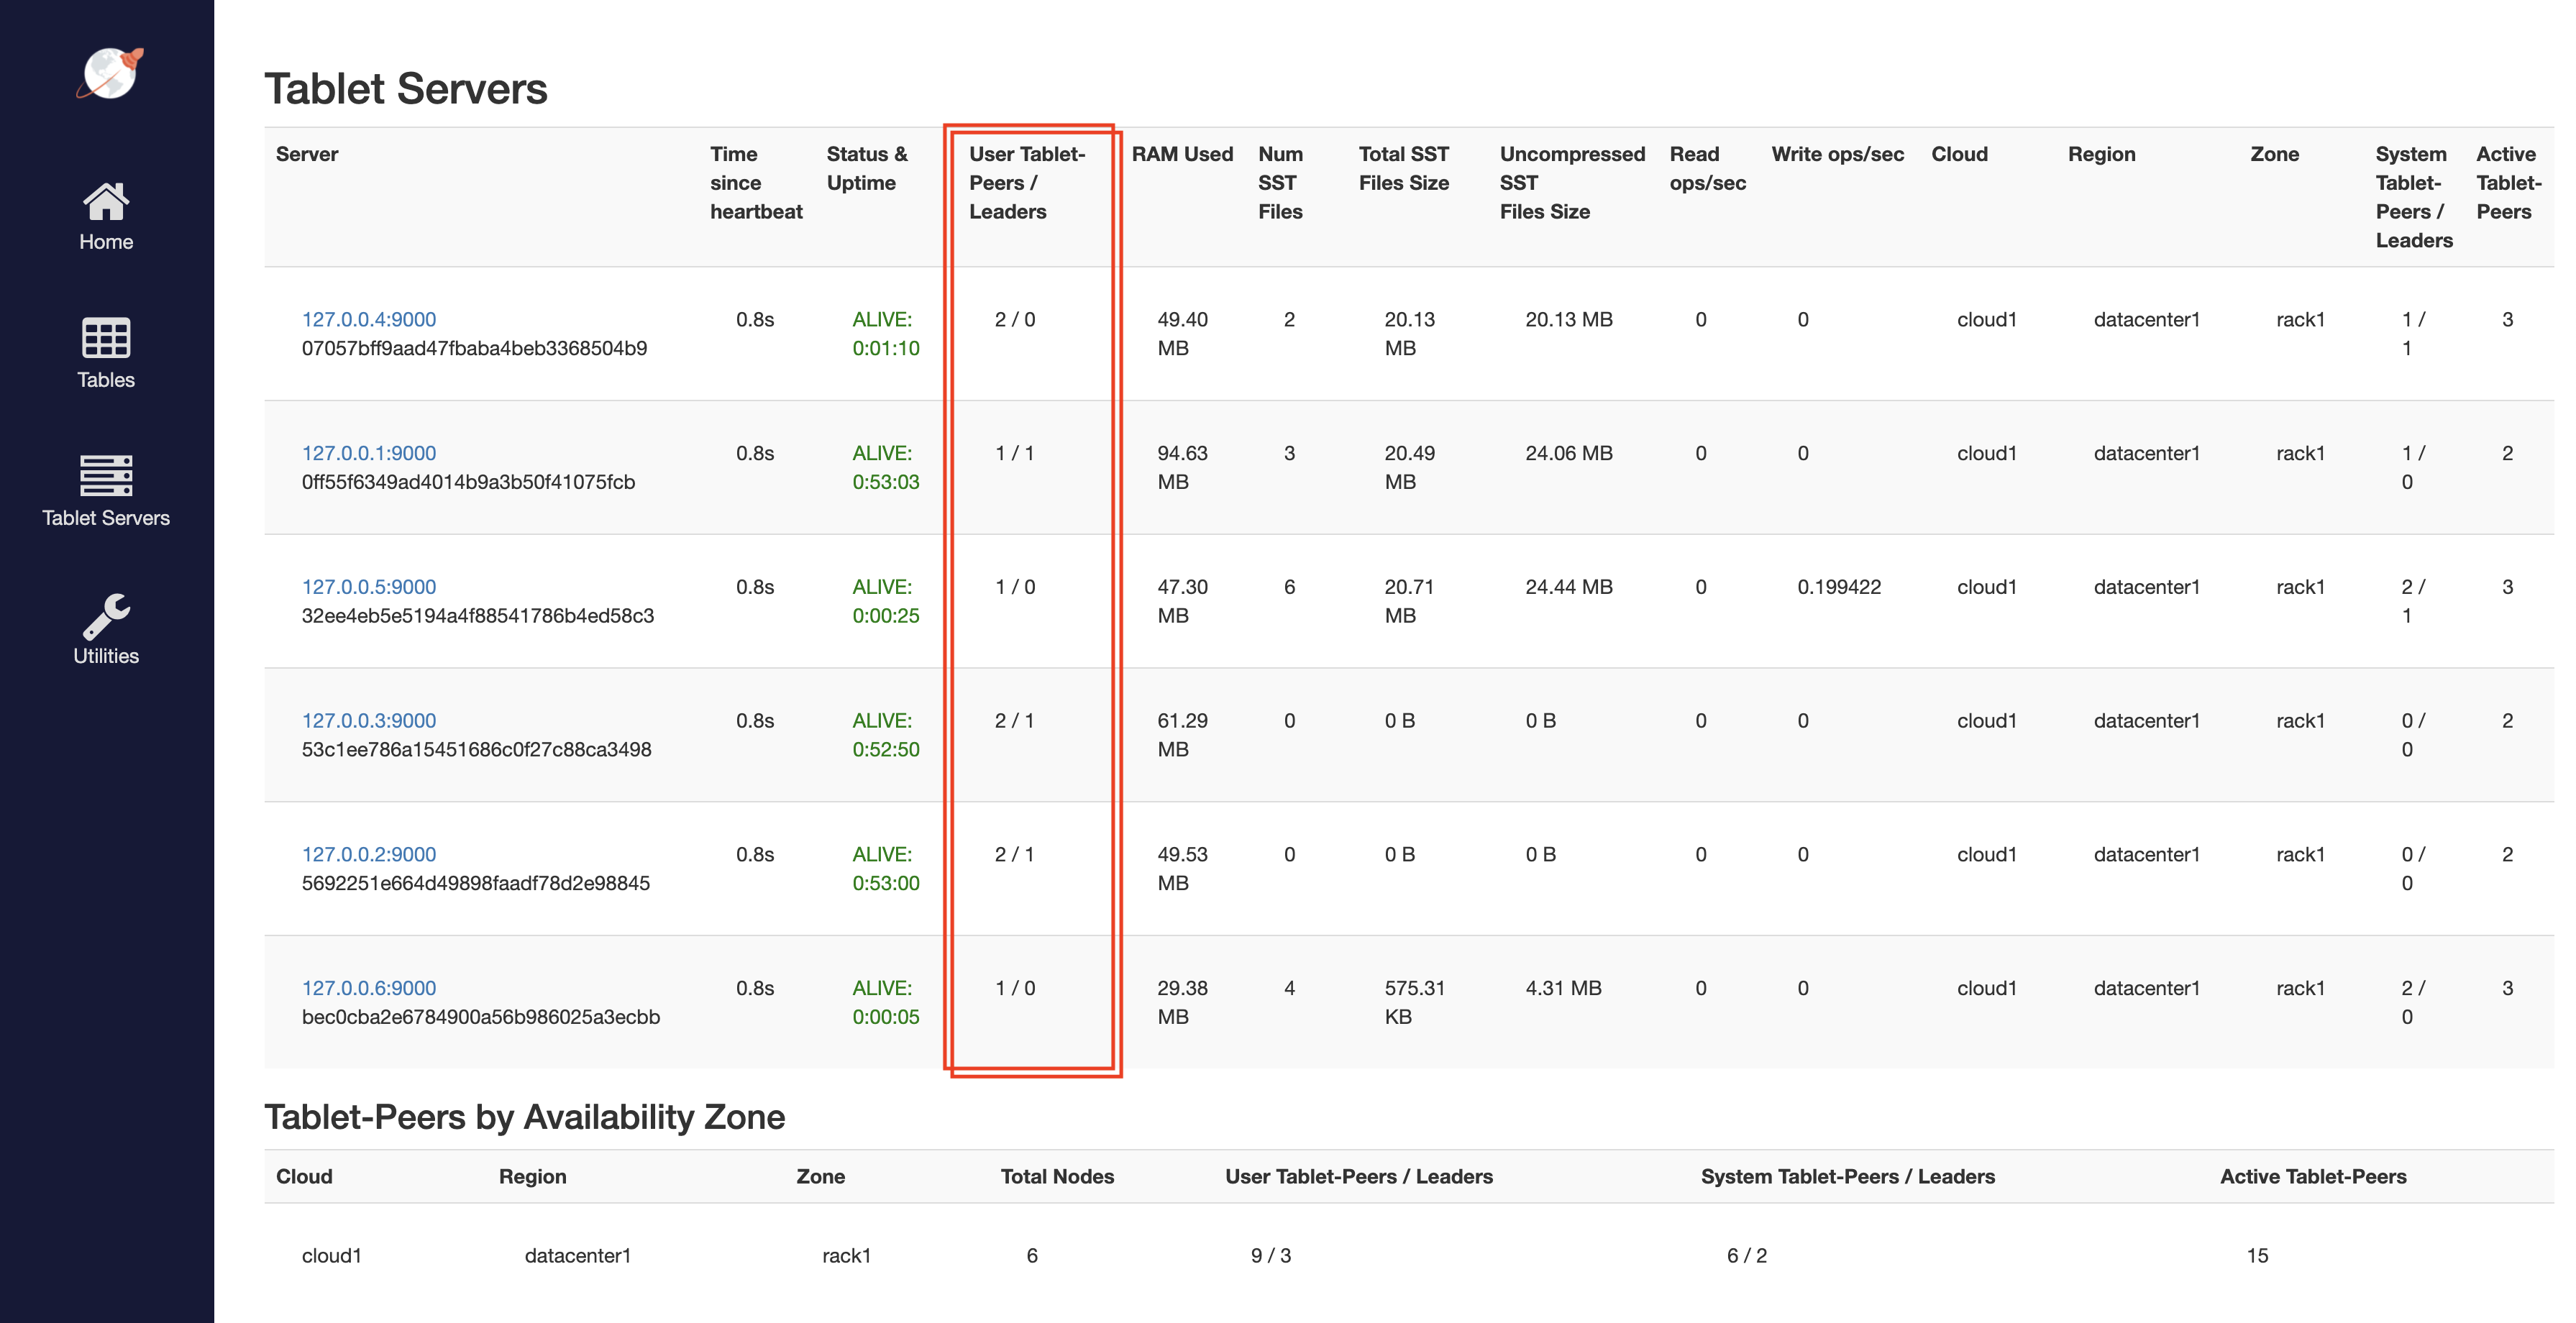Click the Home house icon

point(106,201)
